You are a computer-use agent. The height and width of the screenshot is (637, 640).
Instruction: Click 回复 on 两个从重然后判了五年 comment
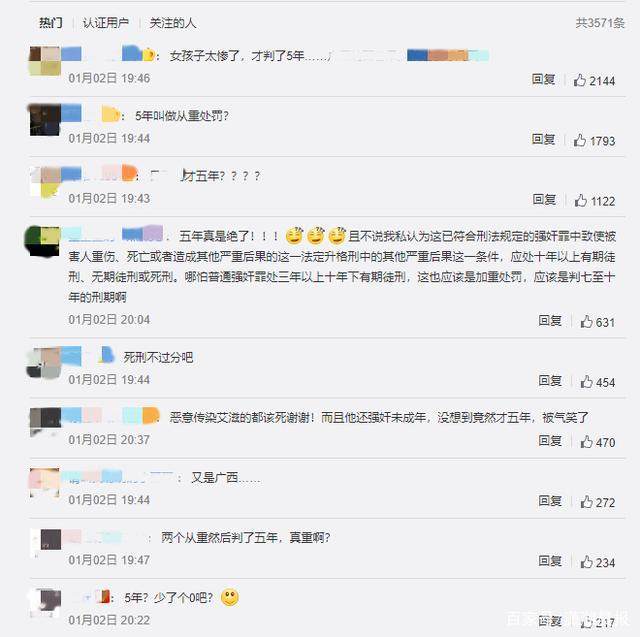(550, 561)
